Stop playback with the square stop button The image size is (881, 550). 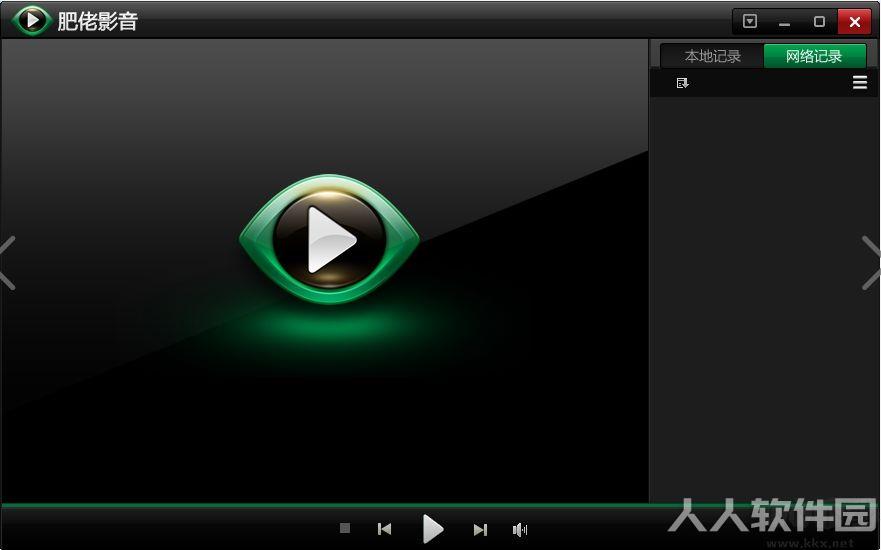pos(345,528)
